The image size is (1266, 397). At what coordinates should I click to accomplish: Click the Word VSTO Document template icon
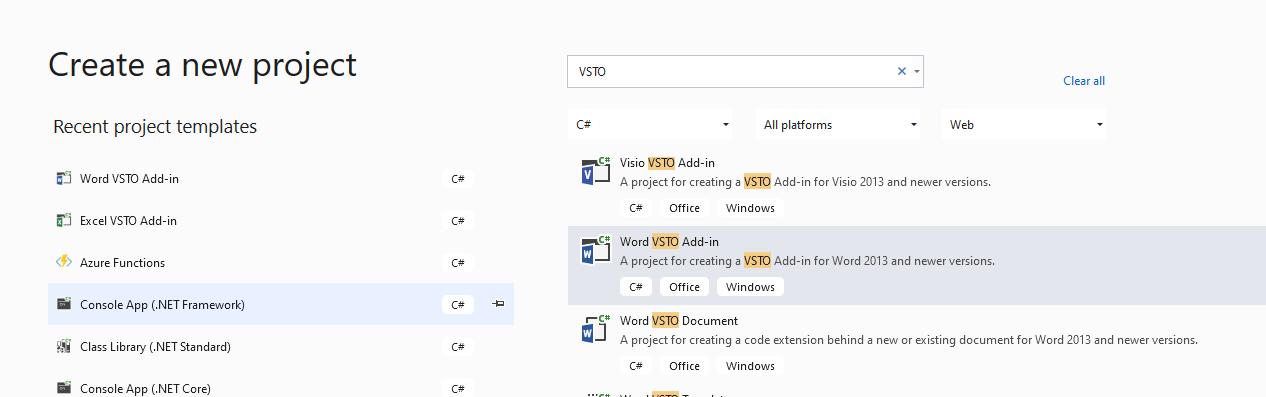[x=595, y=329]
